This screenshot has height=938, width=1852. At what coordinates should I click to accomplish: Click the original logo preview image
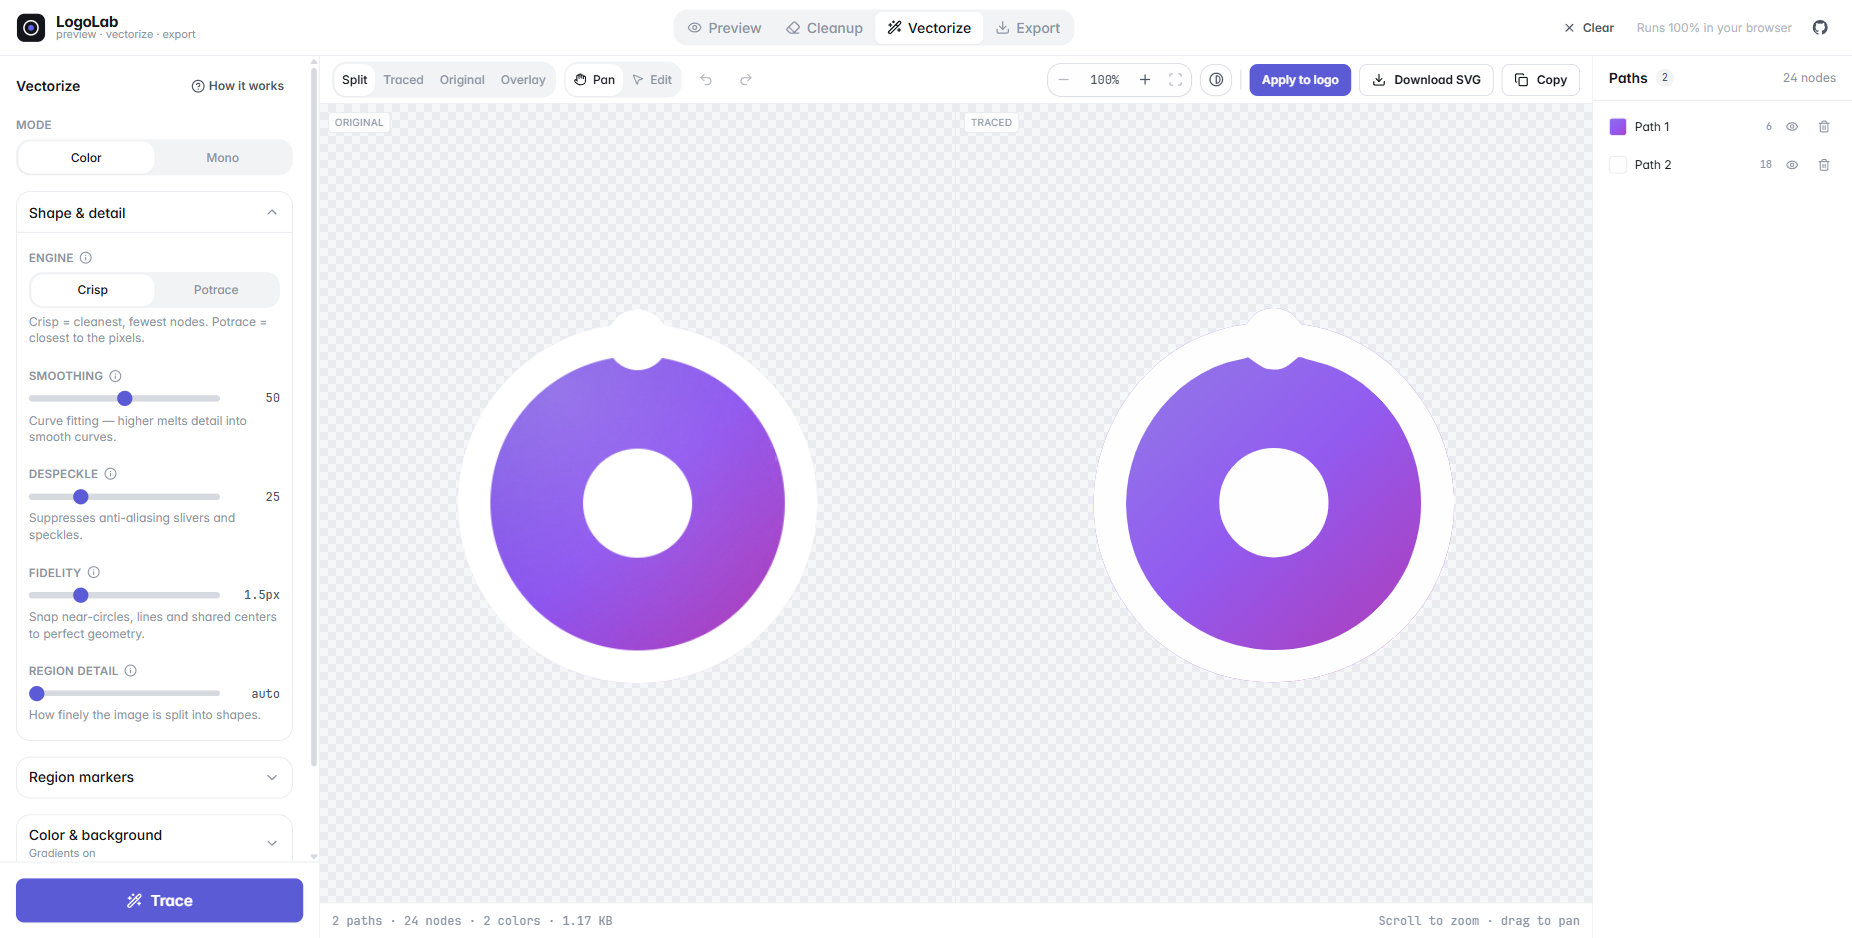[x=637, y=497]
